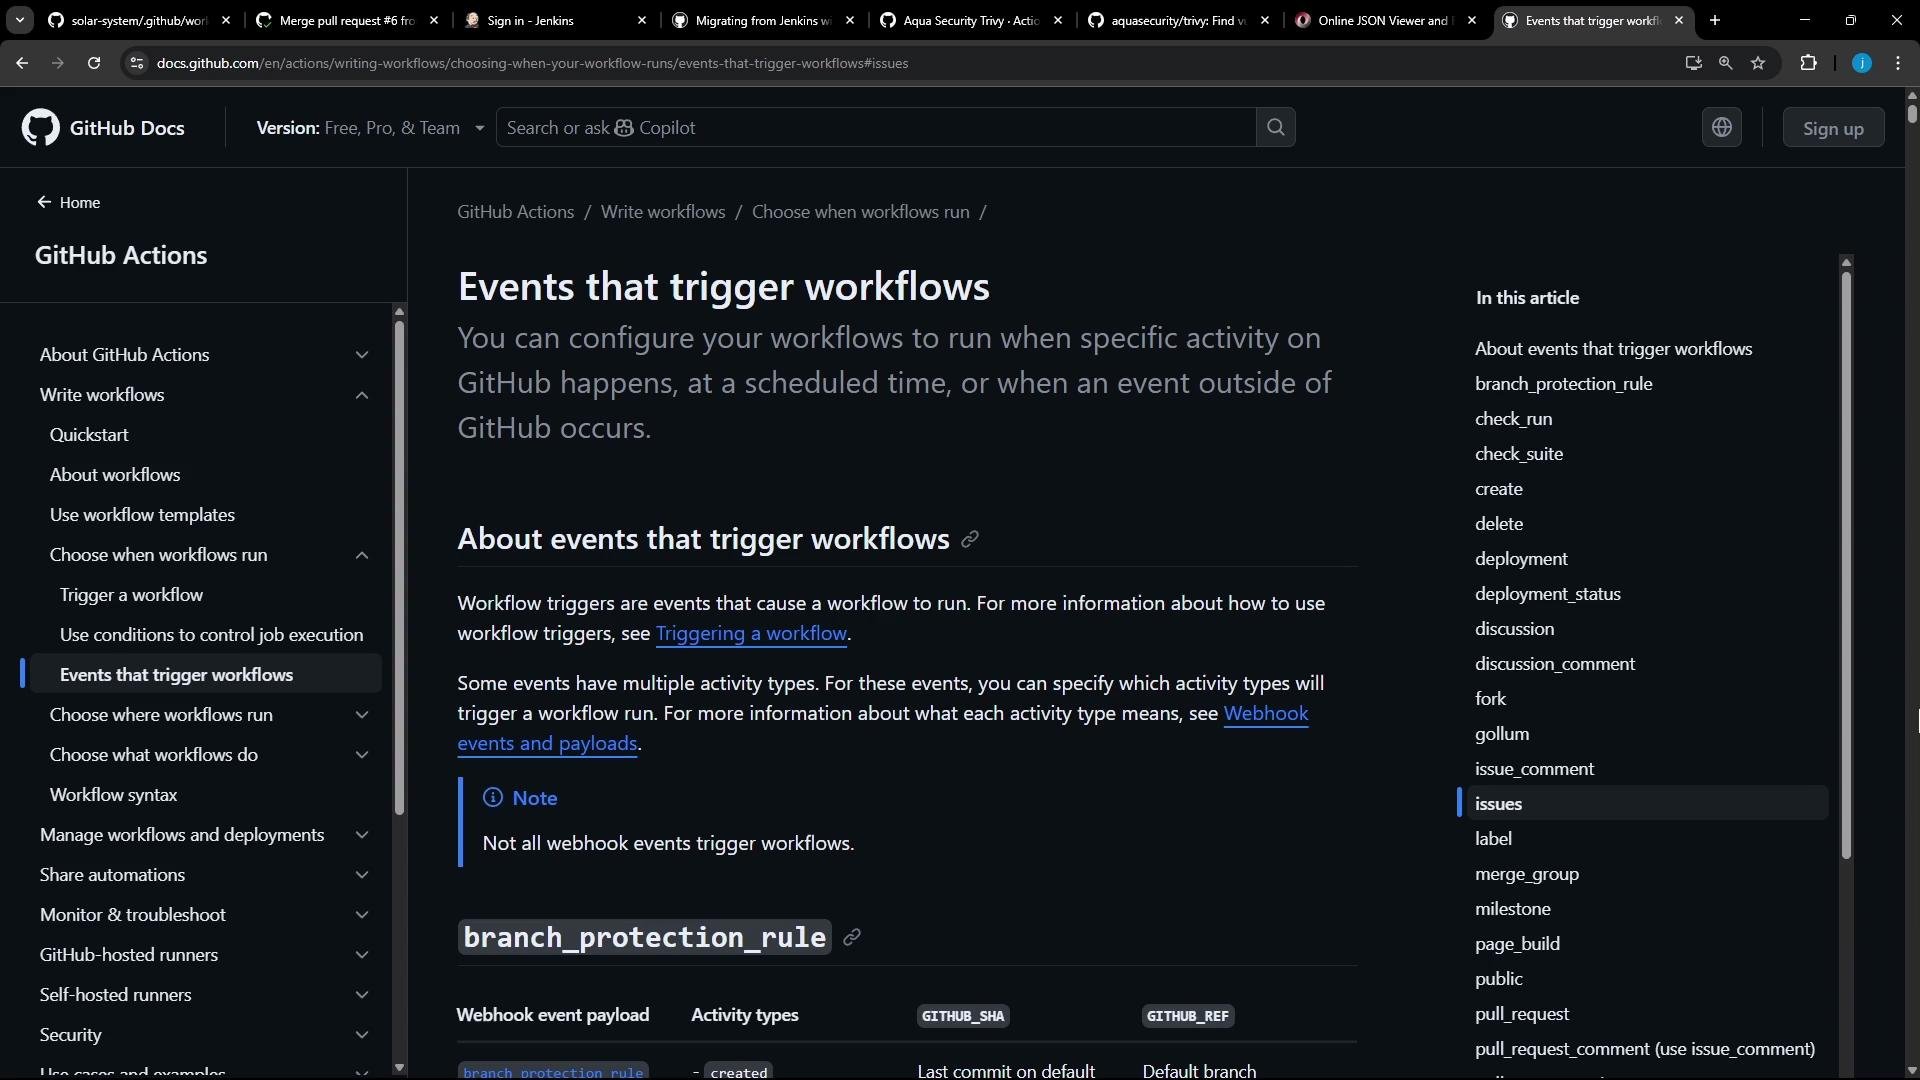Collapse Write workflows section
The height and width of the screenshot is (1080, 1920).
pyautogui.click(x=362, y=395)
